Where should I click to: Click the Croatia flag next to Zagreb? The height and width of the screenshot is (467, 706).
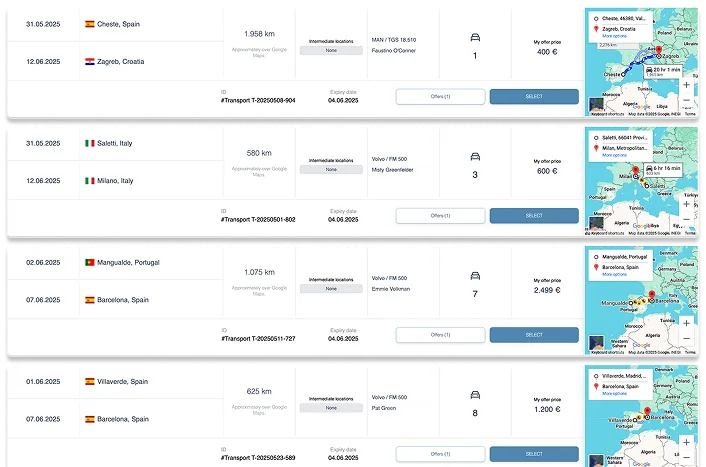click(90, 61)
